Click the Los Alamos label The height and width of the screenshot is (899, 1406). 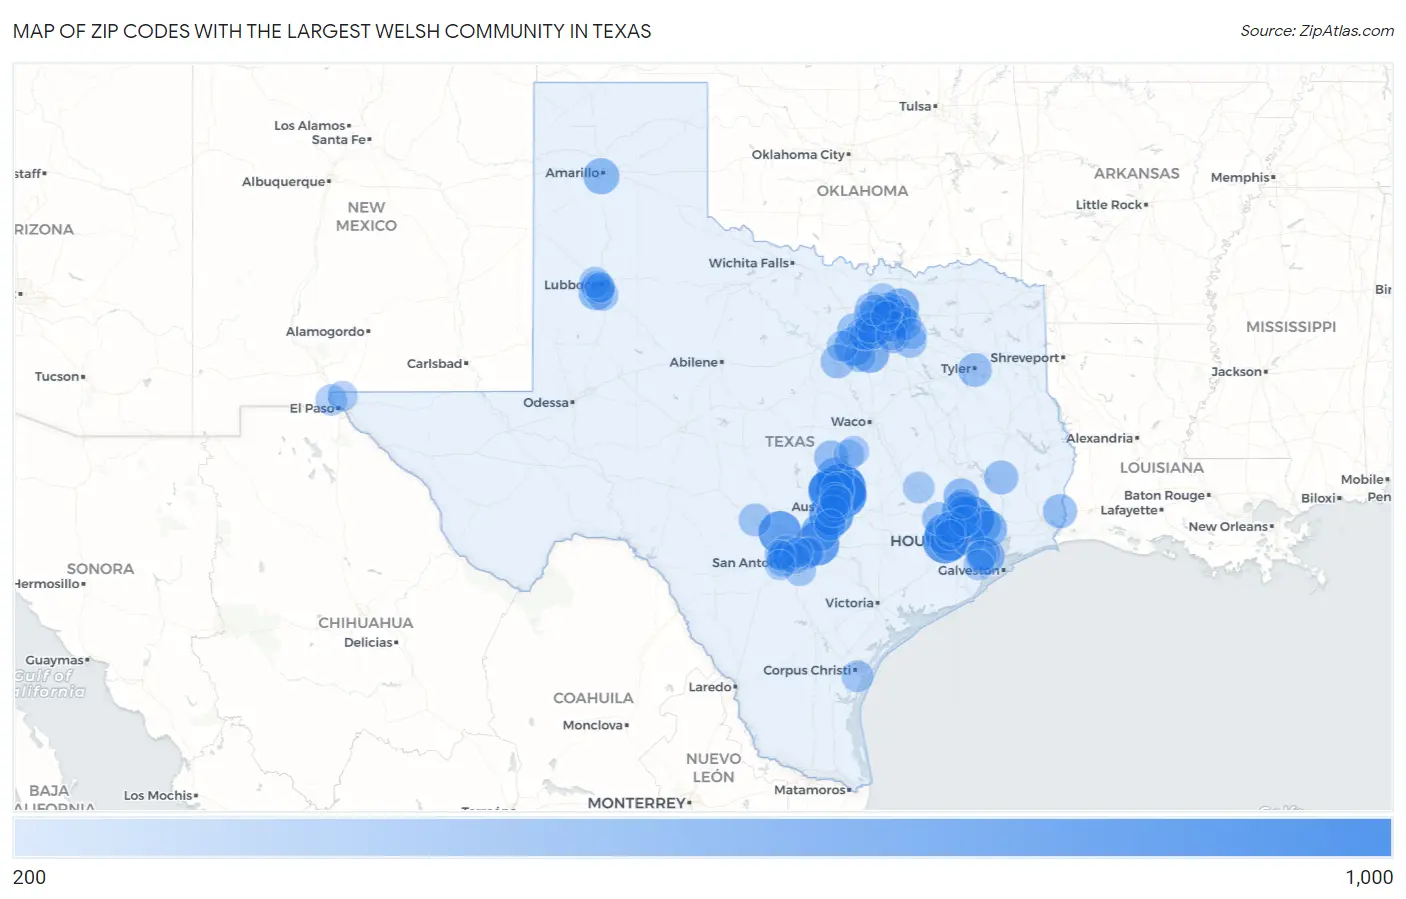click(x=311, y=126)
